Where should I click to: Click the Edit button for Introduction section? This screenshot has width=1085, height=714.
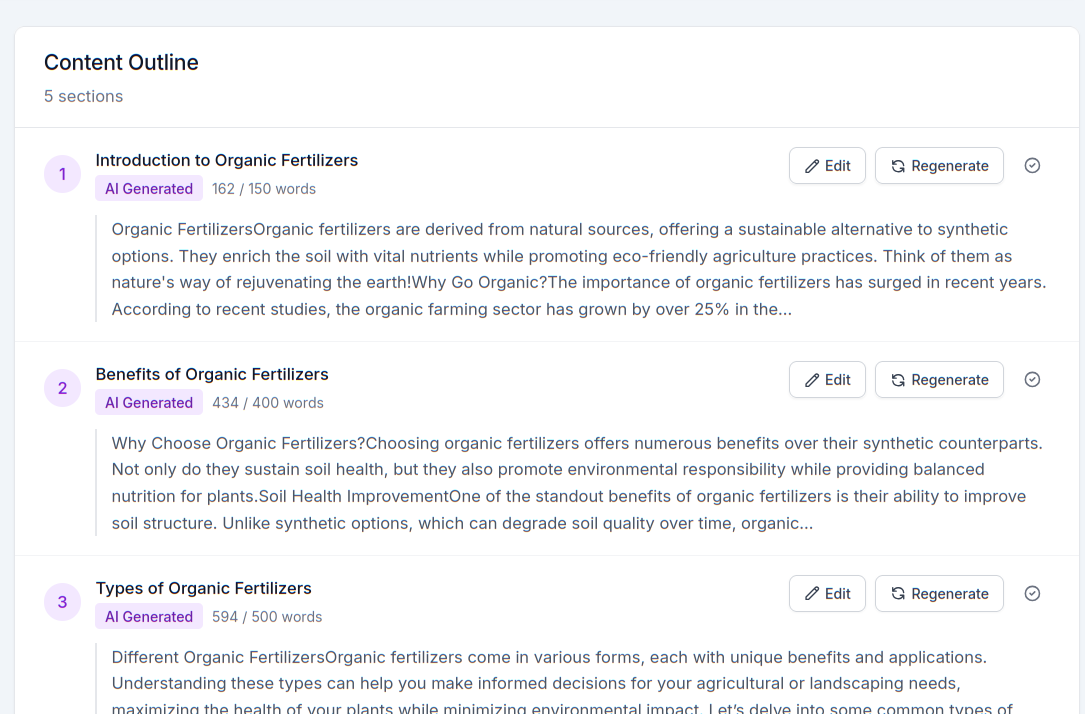click(827, 166)
